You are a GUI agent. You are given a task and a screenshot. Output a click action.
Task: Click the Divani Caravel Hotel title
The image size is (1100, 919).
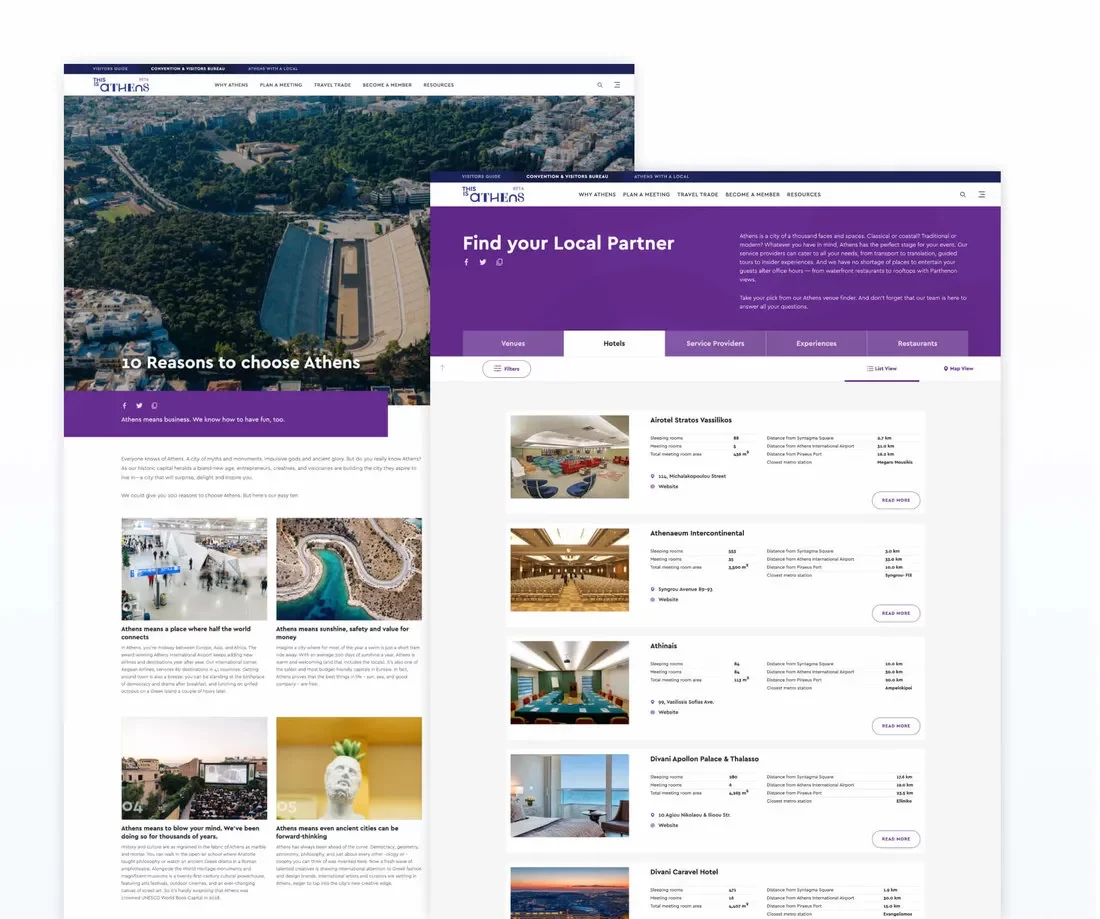(684, 872)
